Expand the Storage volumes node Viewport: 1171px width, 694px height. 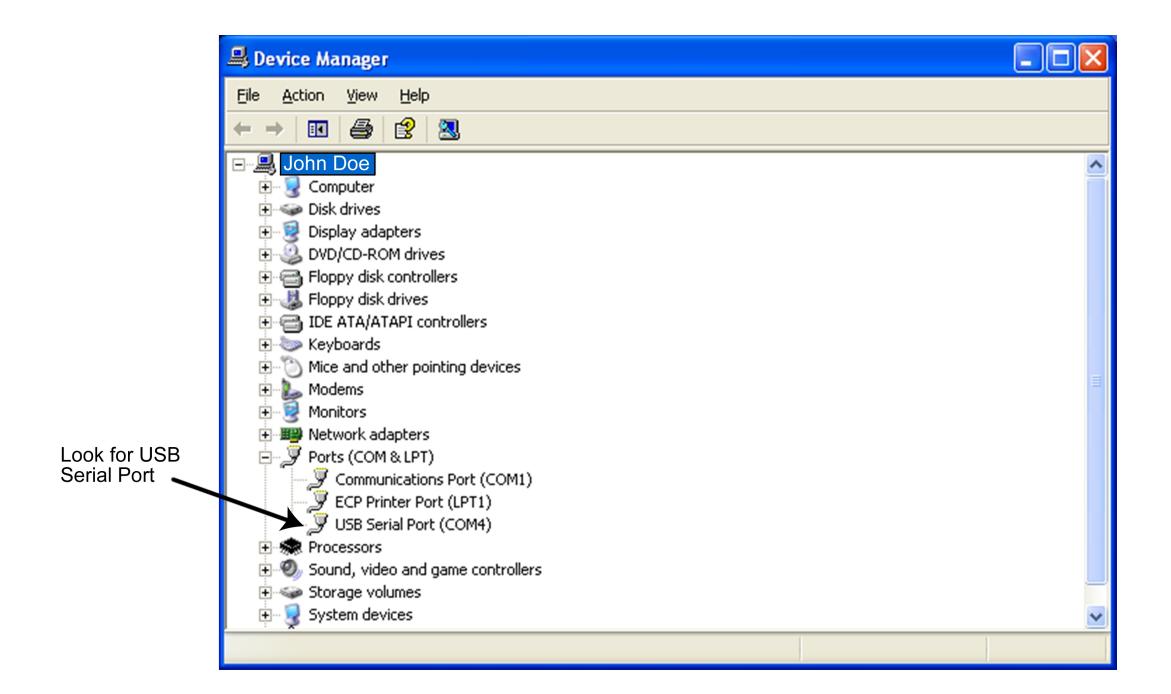pos(265,592)
